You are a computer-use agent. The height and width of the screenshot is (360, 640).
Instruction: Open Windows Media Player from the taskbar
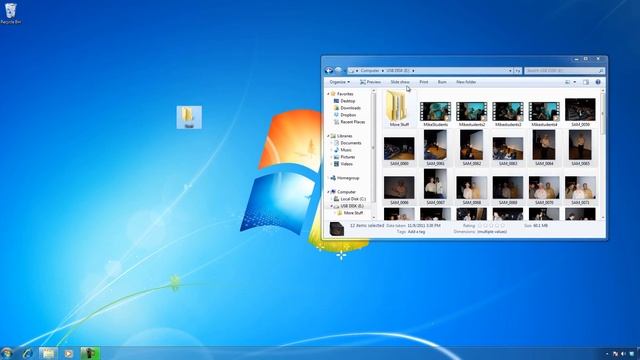coord(69,353)
